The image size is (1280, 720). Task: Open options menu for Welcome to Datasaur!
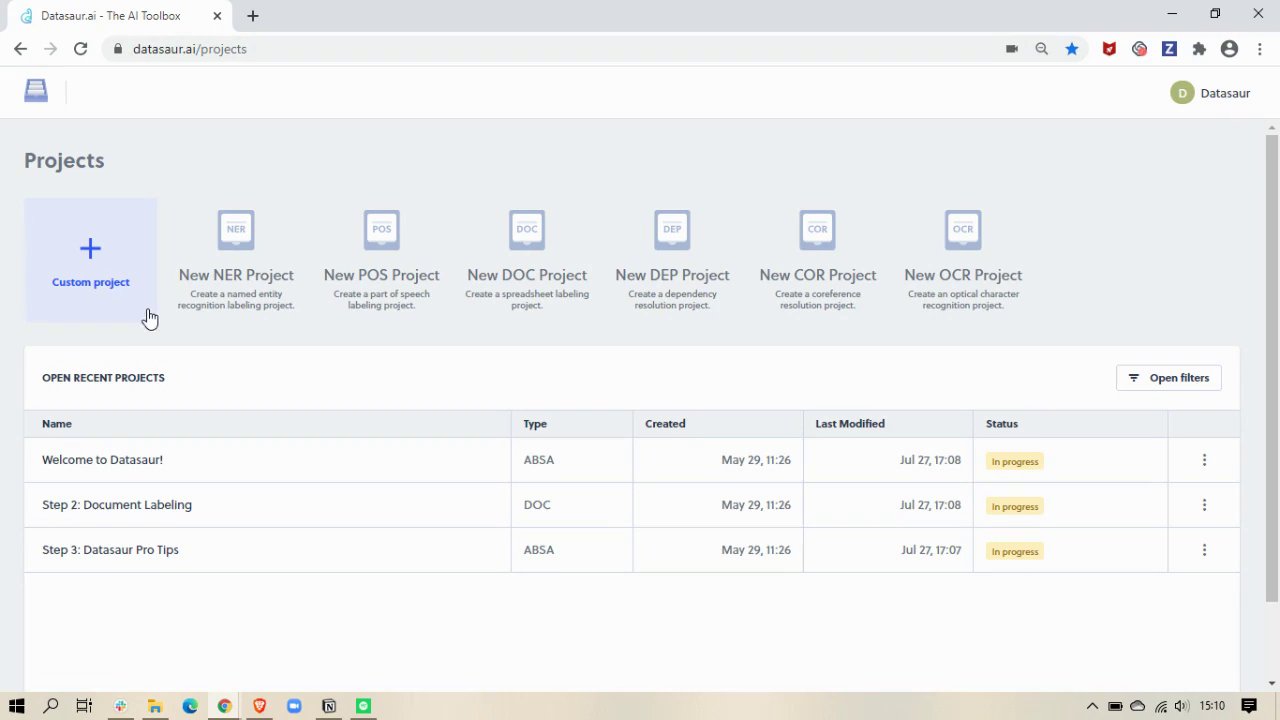(x=1204, y=460)
